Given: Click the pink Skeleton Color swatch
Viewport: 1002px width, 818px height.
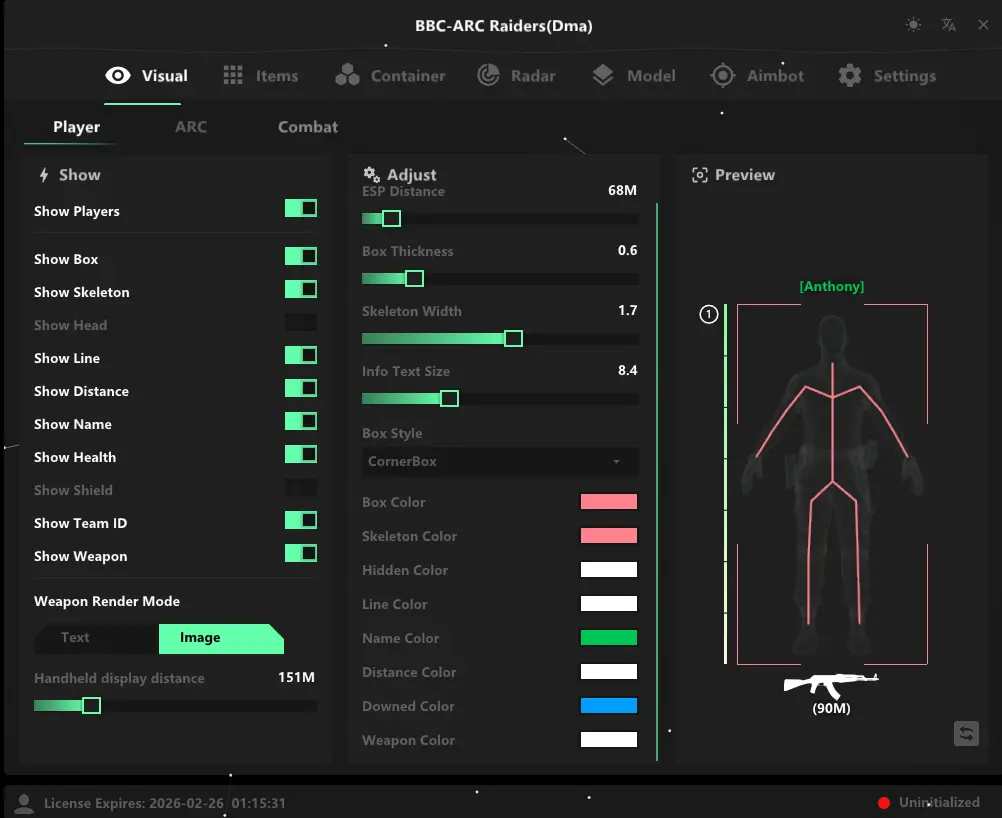Looking at the screenshot, I should coord(609,536).
